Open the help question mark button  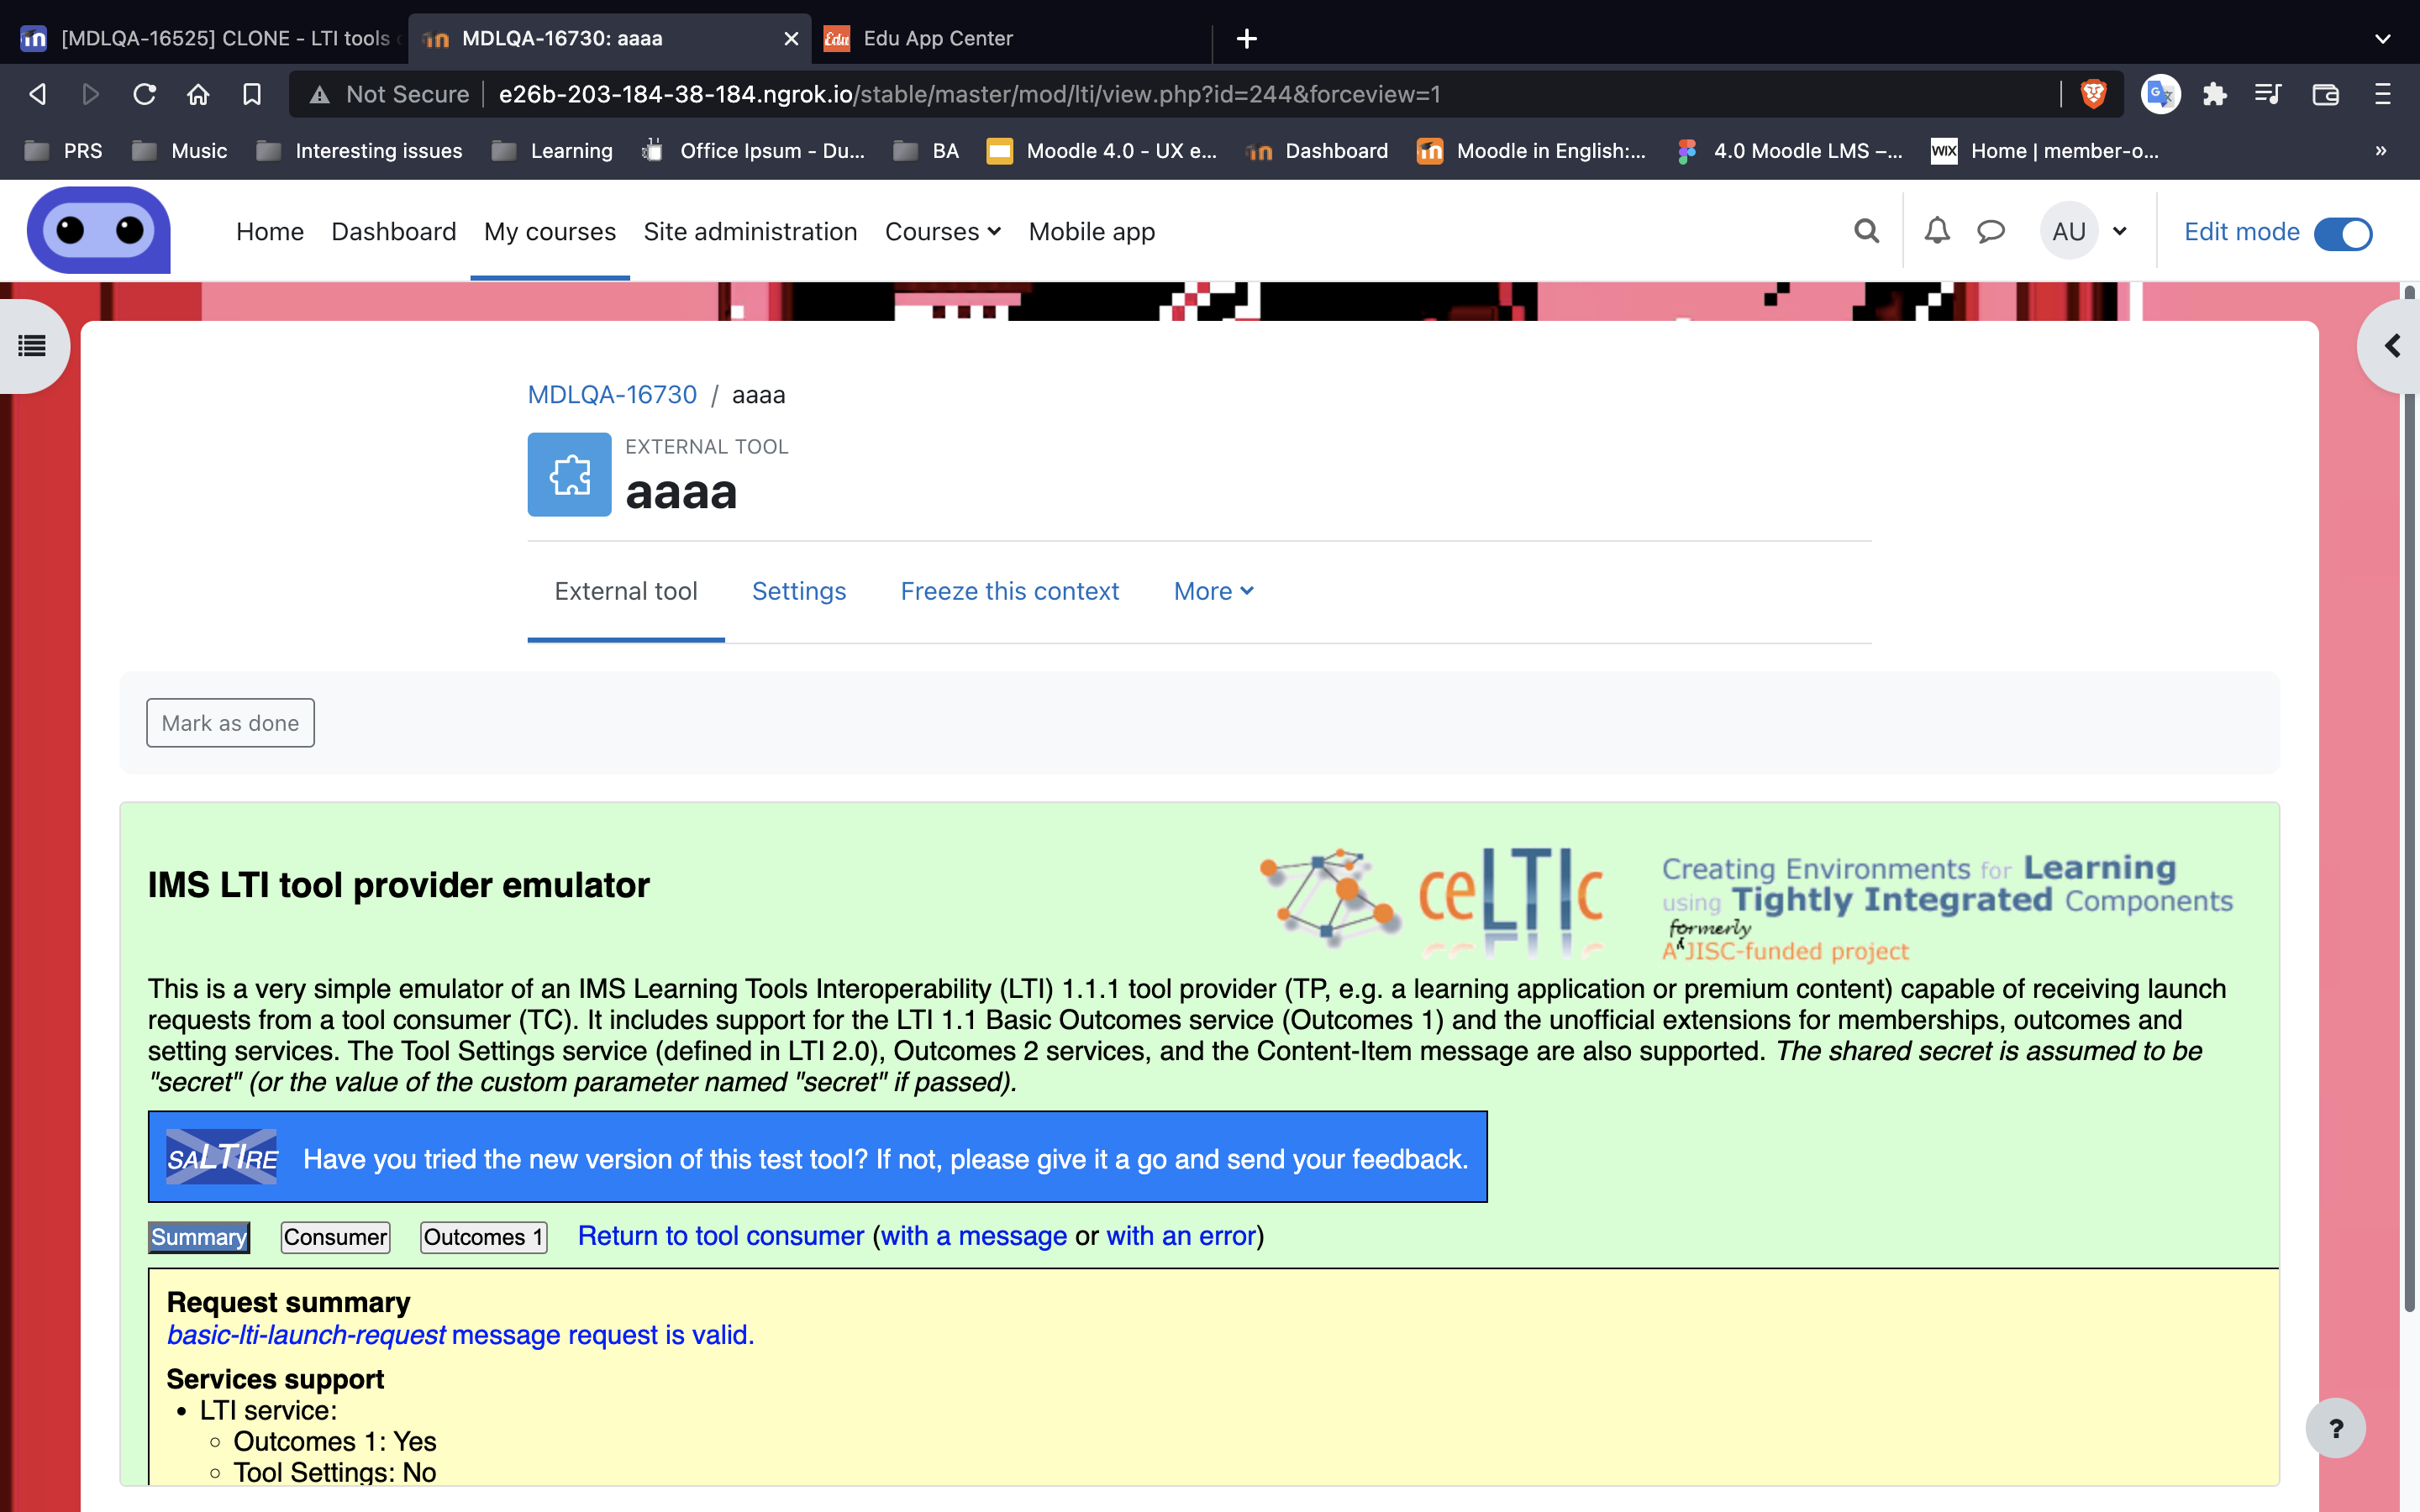click(2335, 1428)
